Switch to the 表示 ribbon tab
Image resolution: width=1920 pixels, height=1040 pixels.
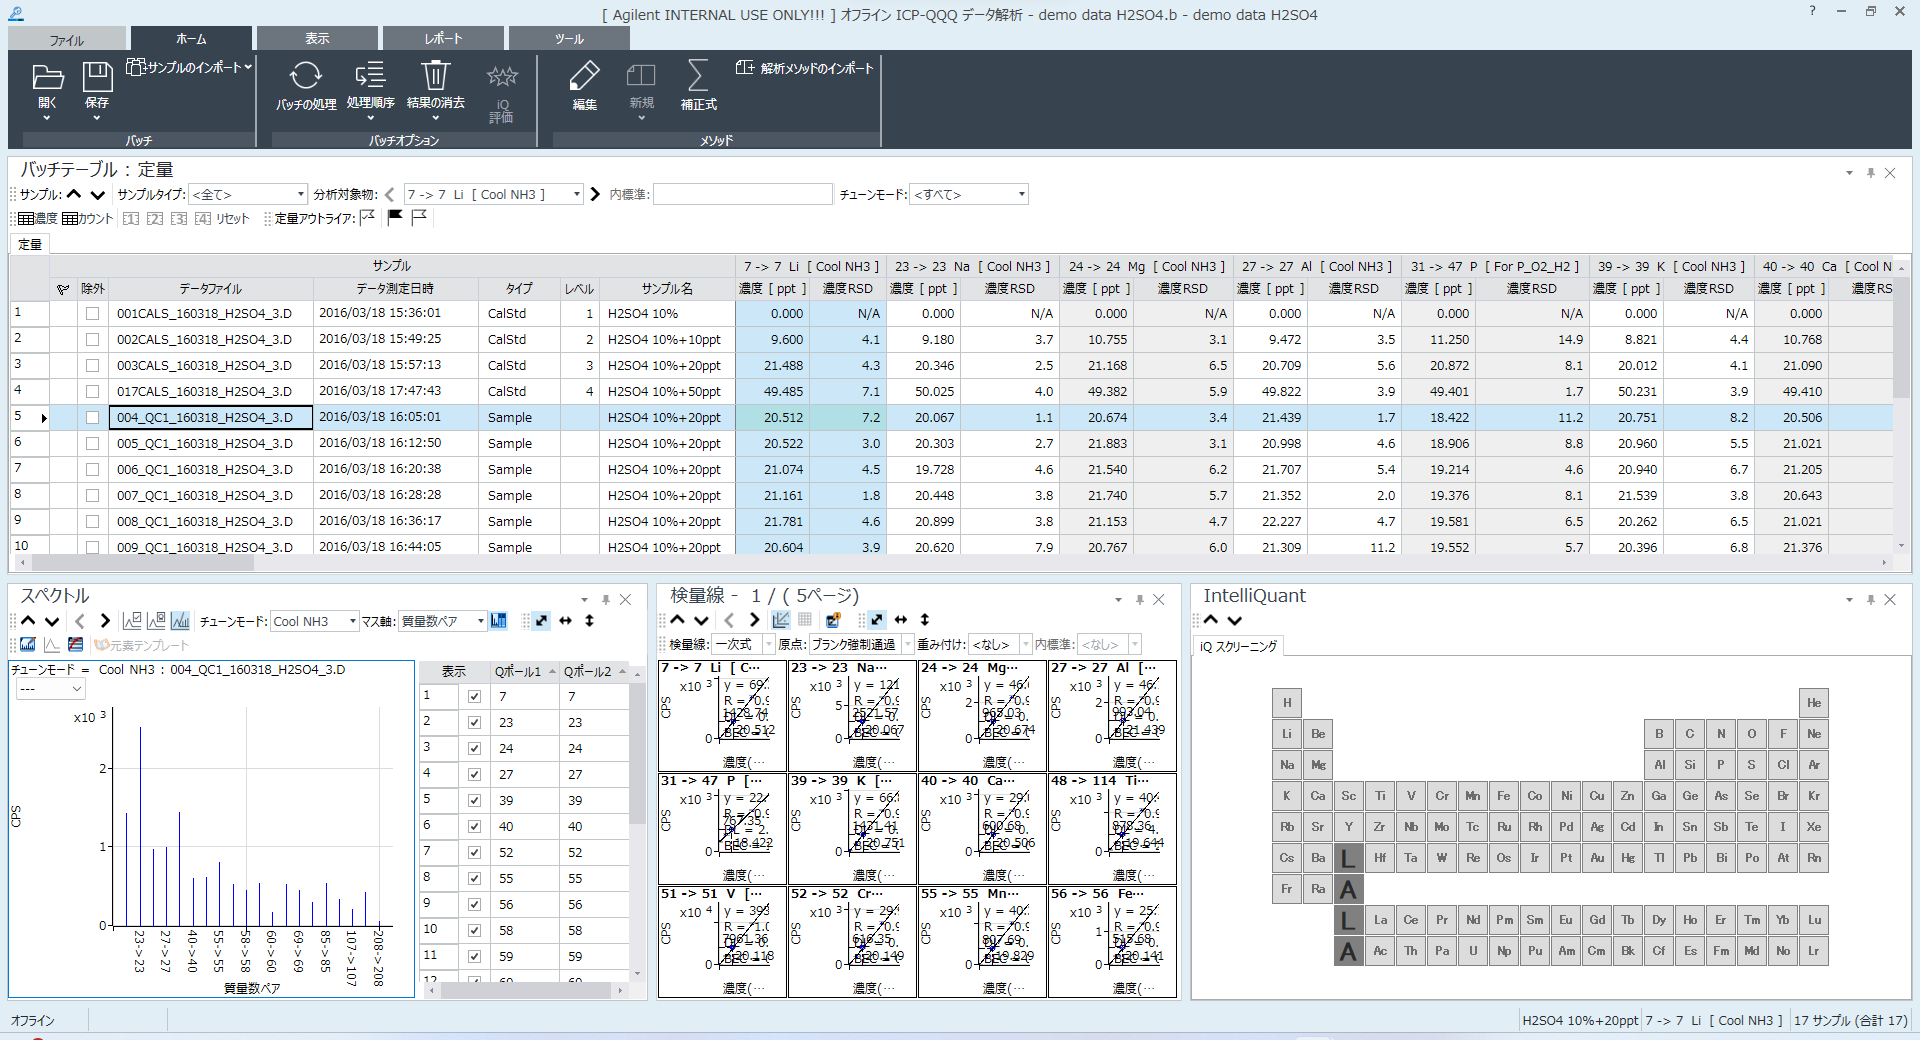[x=317, y=38]
